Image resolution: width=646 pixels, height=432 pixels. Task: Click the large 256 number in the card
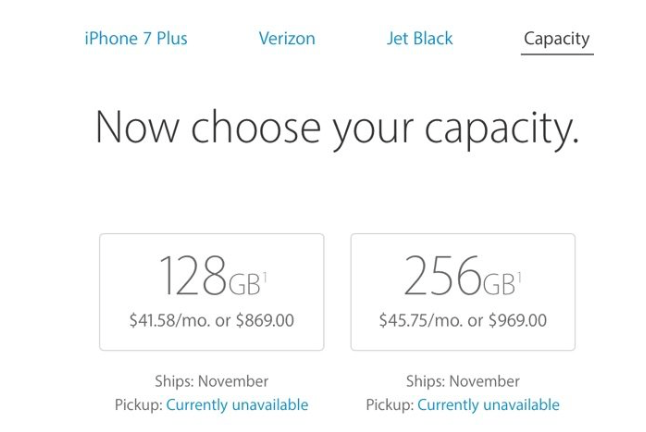(443, 275)
